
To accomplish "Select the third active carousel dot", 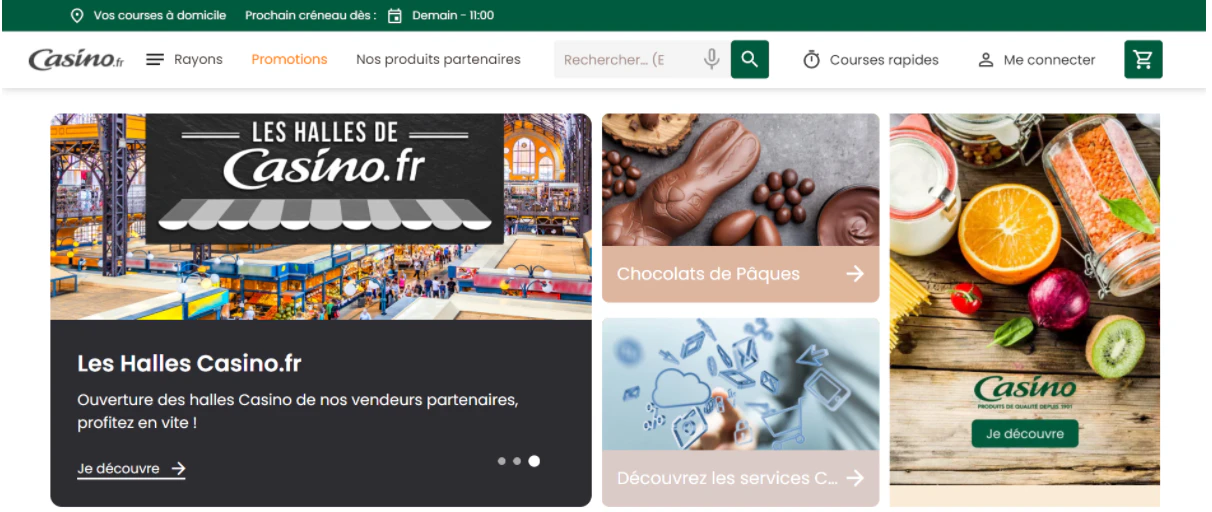I will (x=534, y=461).
